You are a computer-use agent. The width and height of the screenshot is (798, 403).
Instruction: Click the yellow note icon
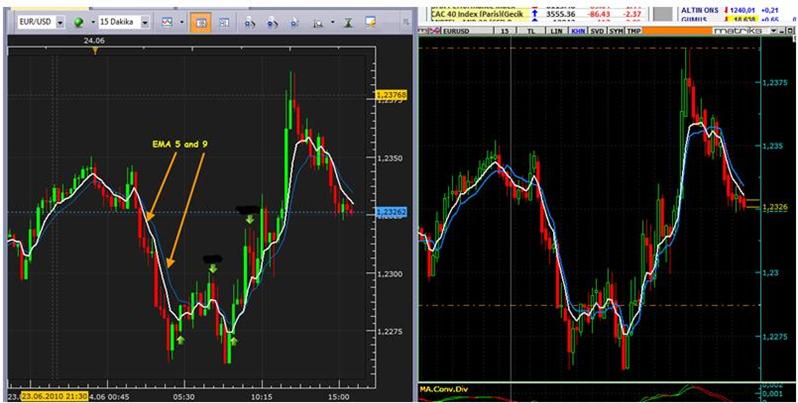369,21
